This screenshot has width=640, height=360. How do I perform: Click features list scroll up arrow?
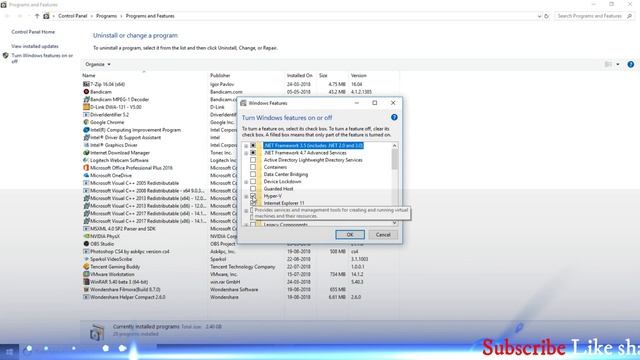click(394, 146)
